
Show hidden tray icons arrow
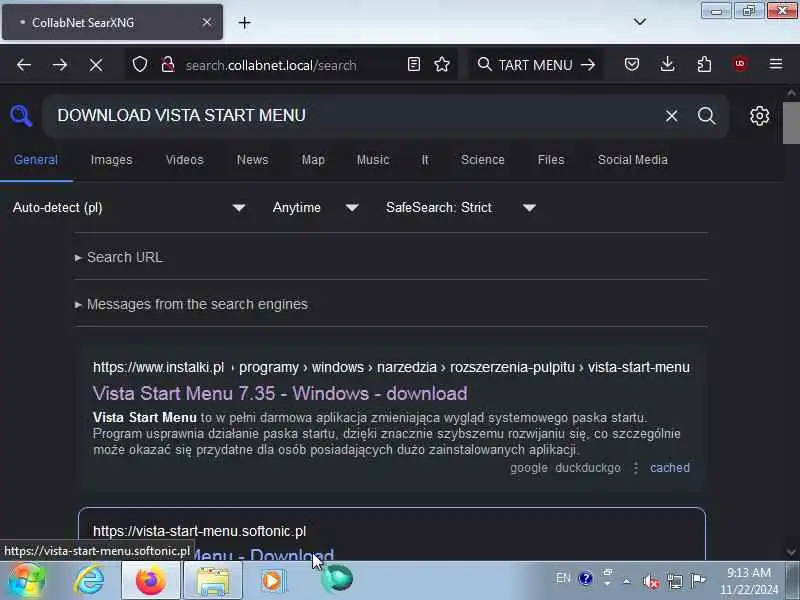pos(627,581)
